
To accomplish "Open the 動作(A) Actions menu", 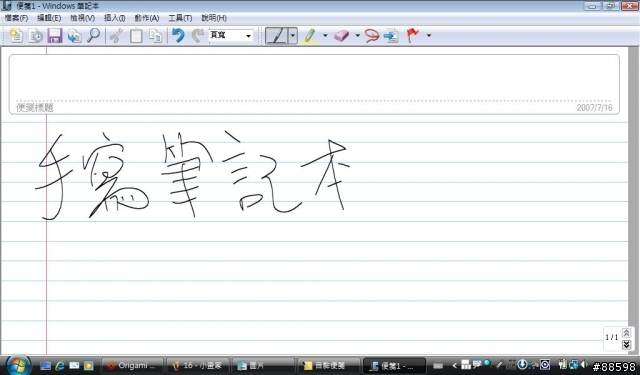I will pyautogui.click(x=147, y=18).
